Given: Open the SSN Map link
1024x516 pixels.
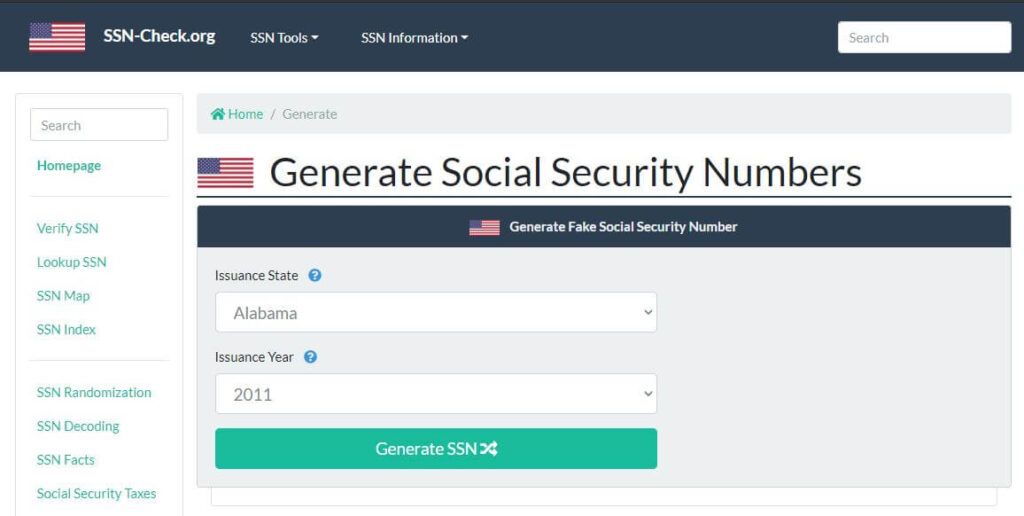Looking at the screenshot, I should [63, 296].
